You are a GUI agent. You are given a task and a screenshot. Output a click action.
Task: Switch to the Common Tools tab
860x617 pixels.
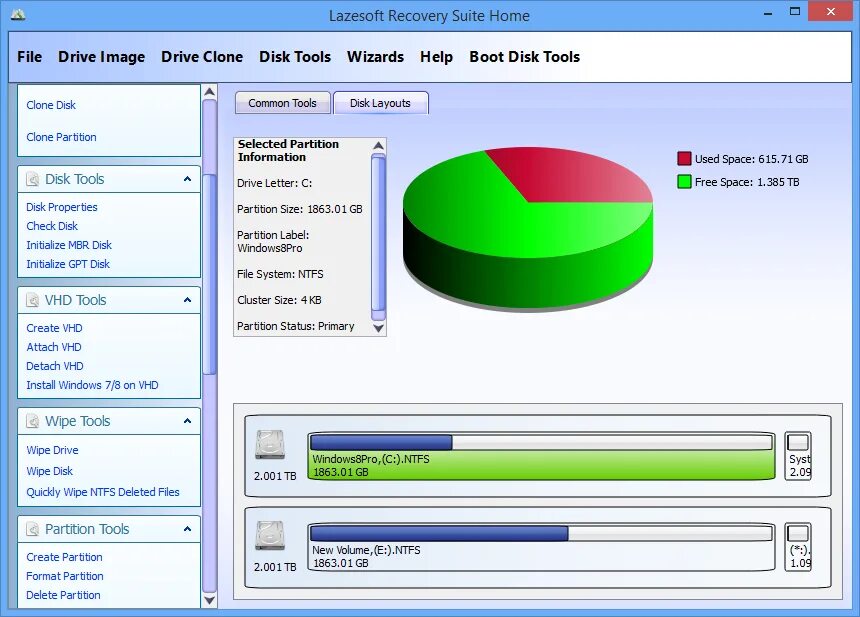(x=282, y=103)
